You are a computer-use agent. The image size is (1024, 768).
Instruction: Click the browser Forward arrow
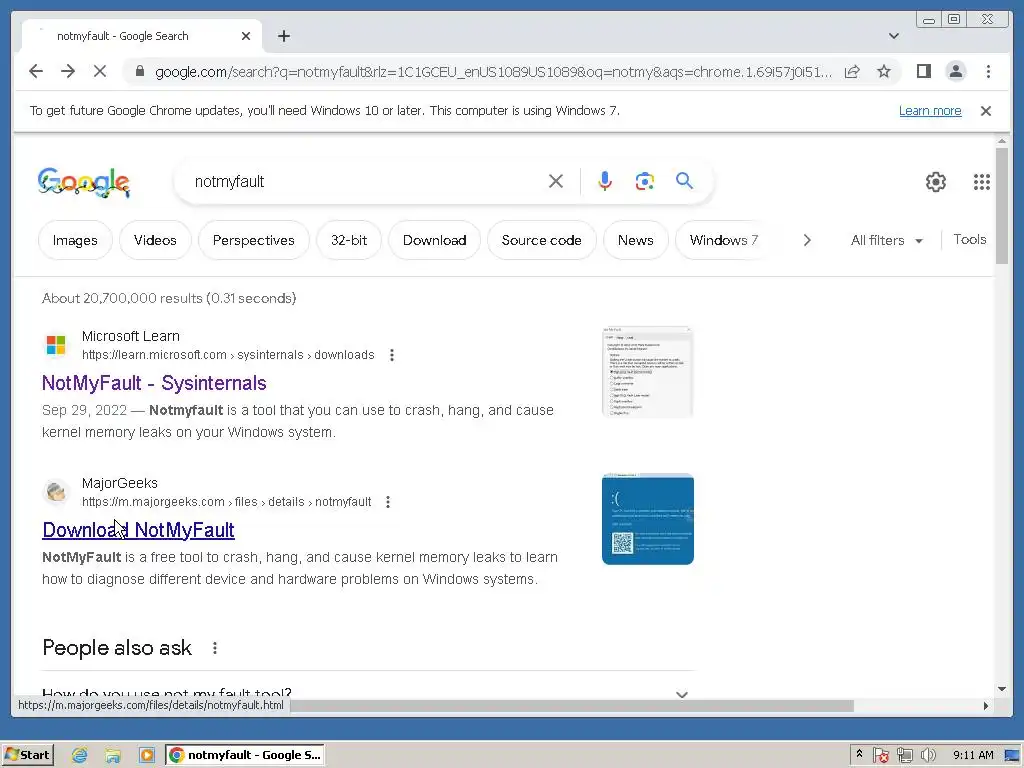[x=68, y=71]
